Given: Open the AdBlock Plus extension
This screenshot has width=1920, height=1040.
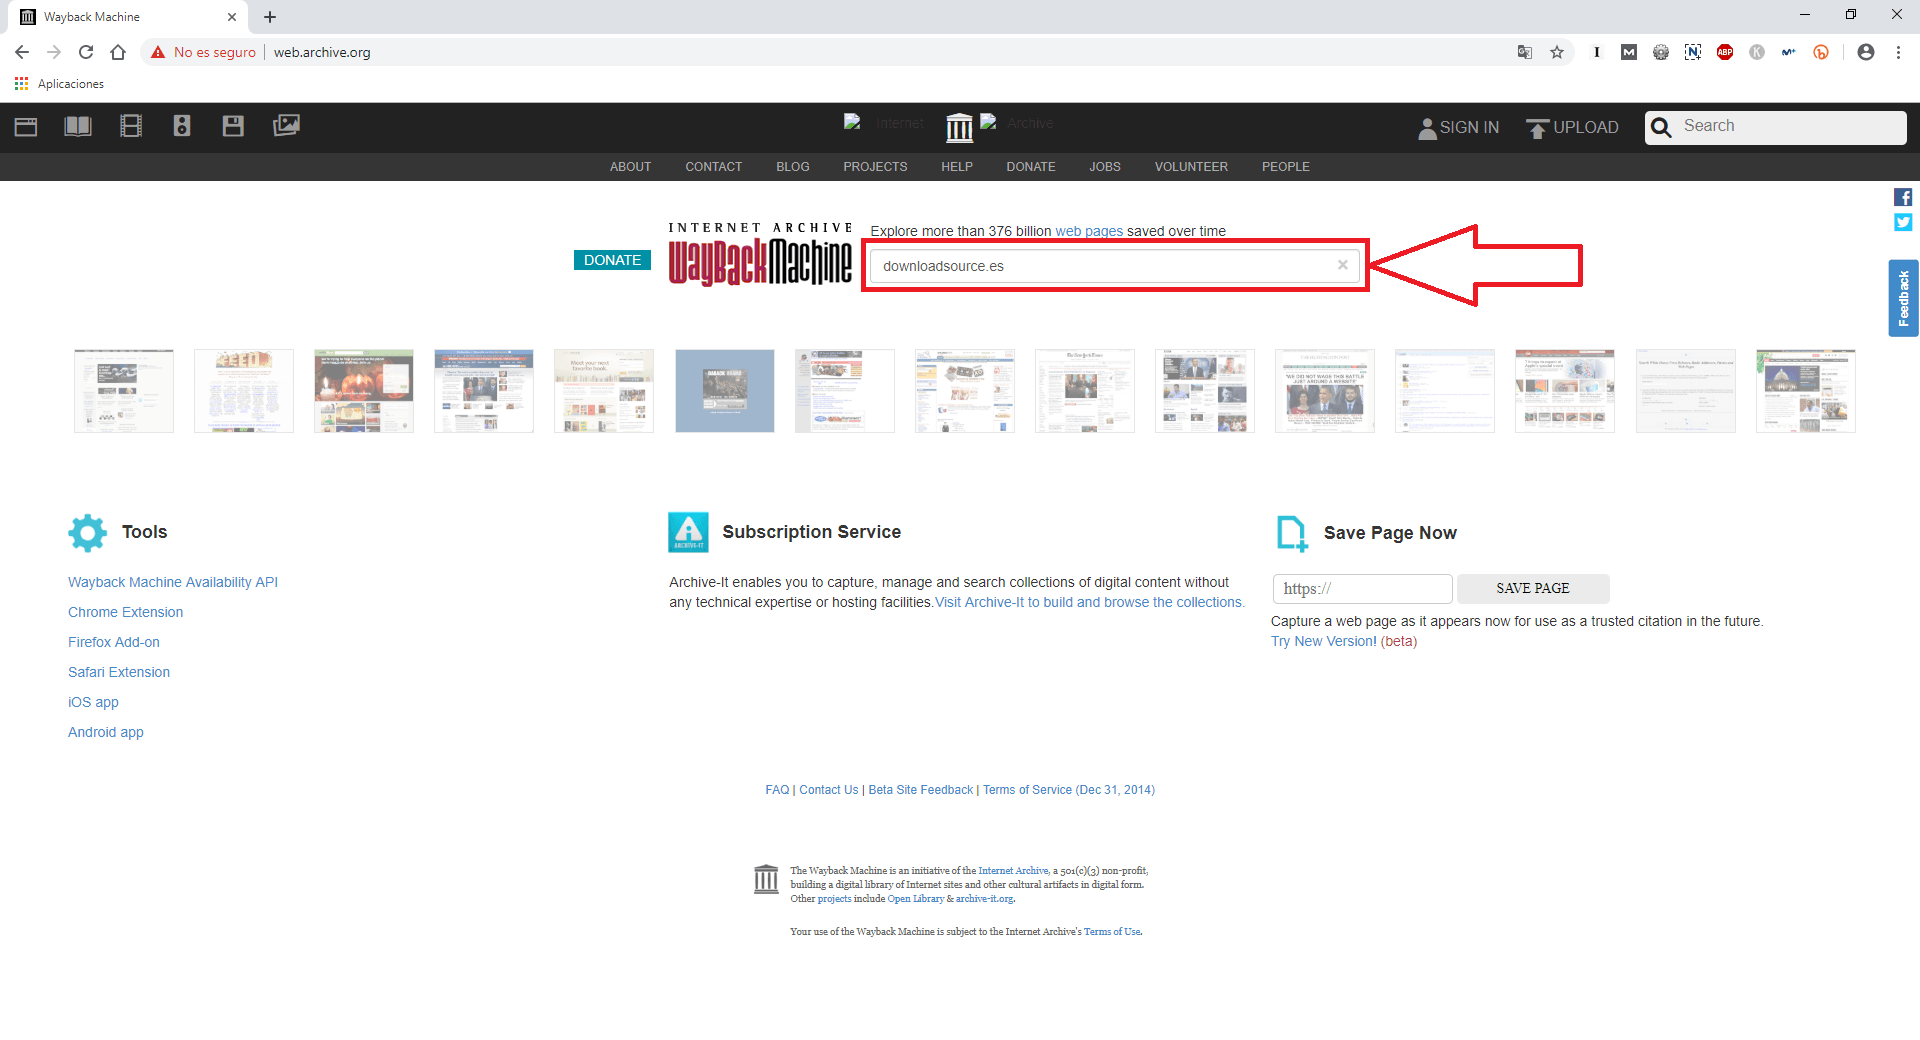Looking at the screenshot, I should coord(1725,52).
